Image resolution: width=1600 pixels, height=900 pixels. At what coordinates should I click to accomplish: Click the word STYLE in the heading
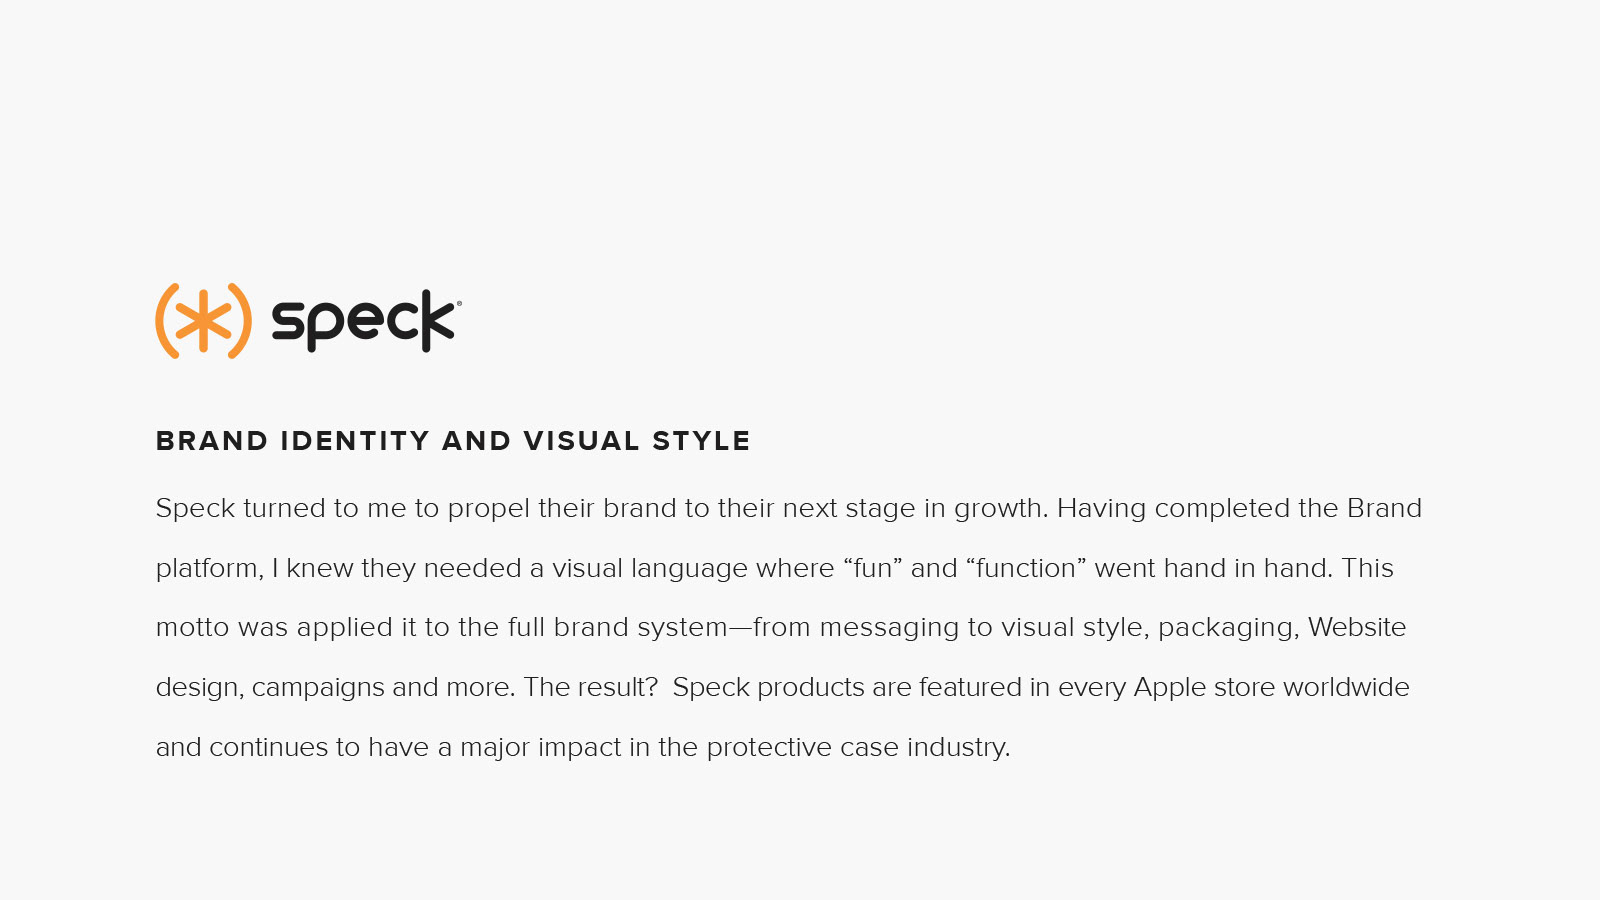(x=701, y=441)
